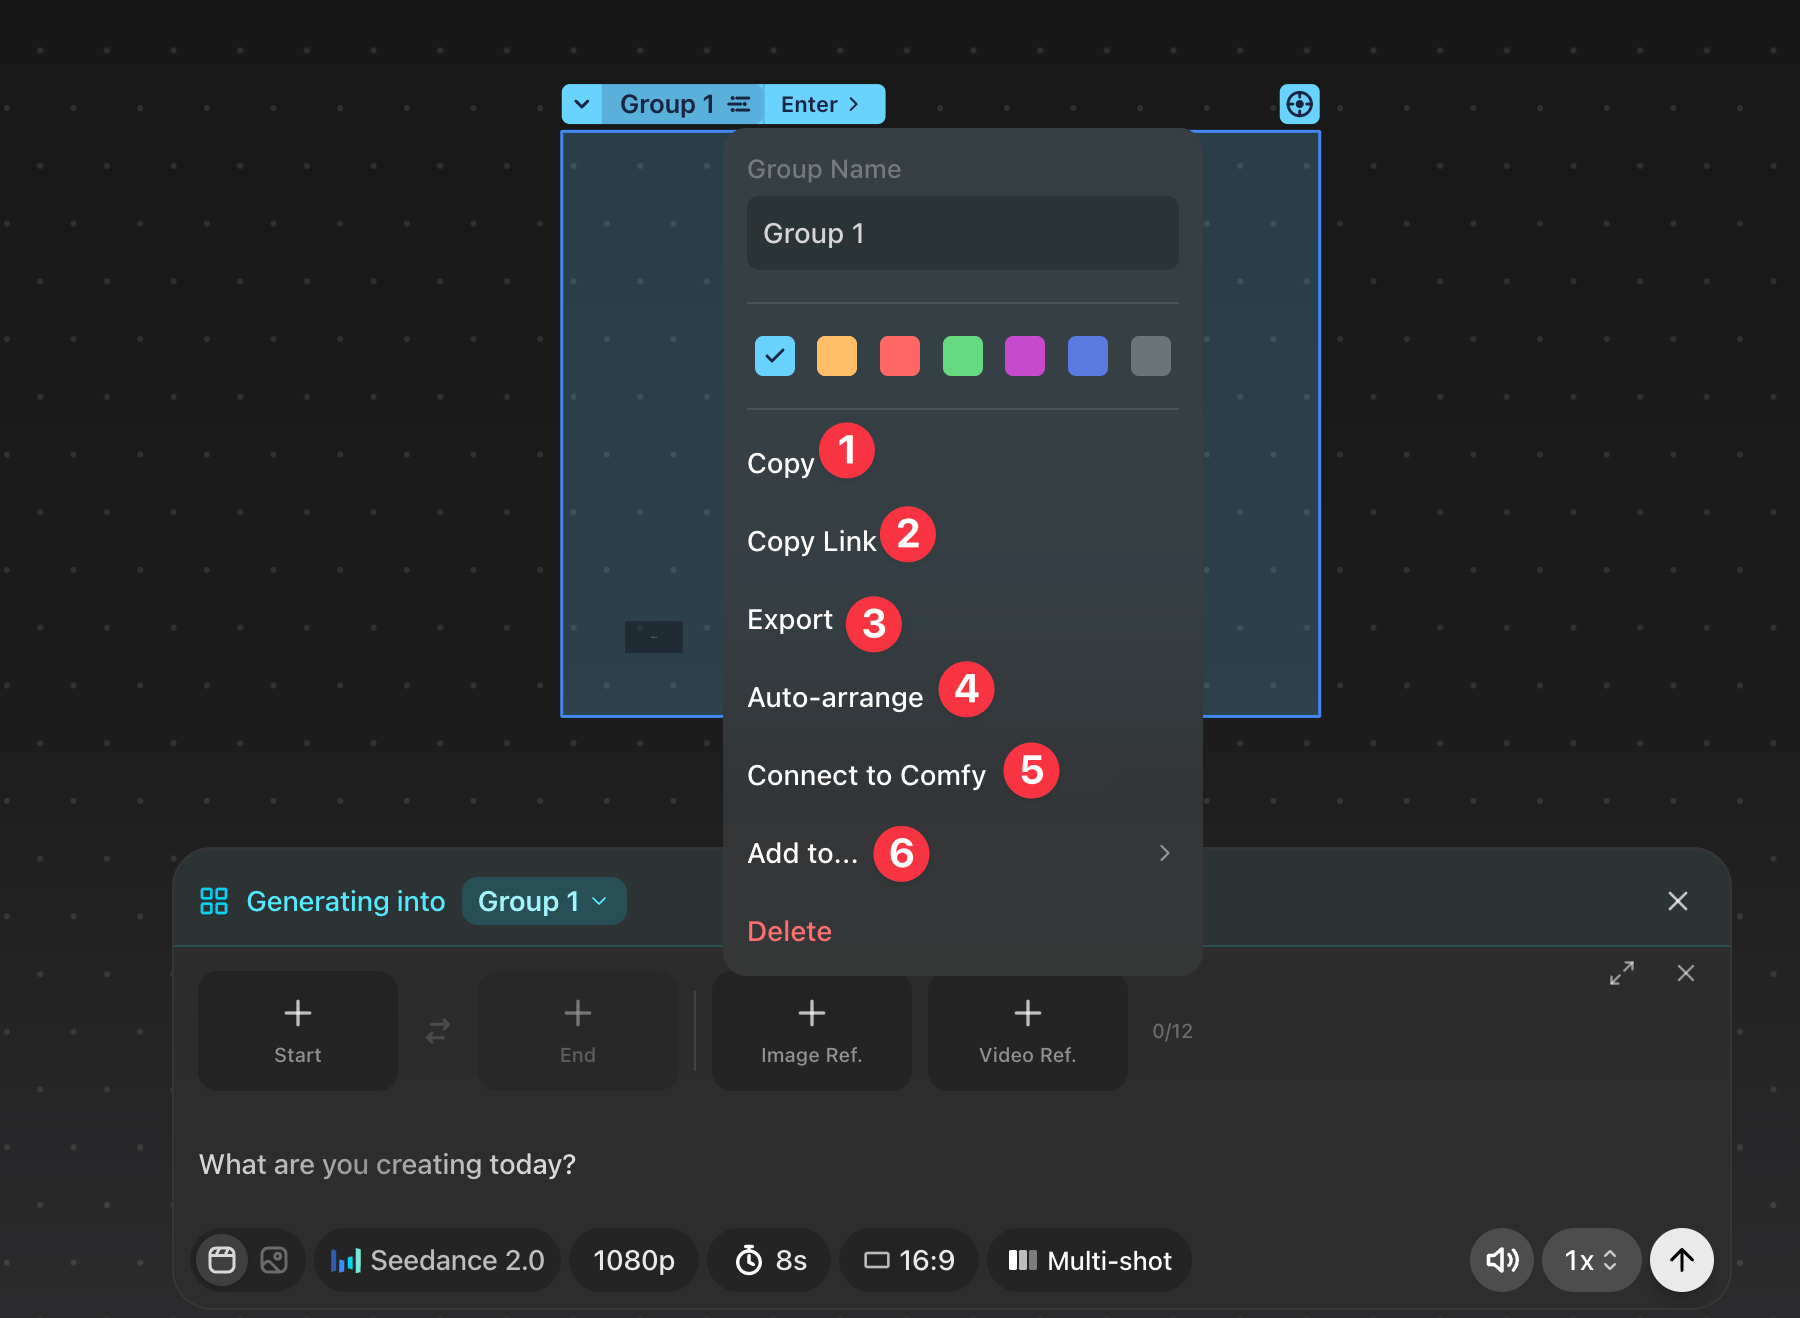Choose the gray color swatch
Screen dimensions: 1800x1318
point(1151,356)
